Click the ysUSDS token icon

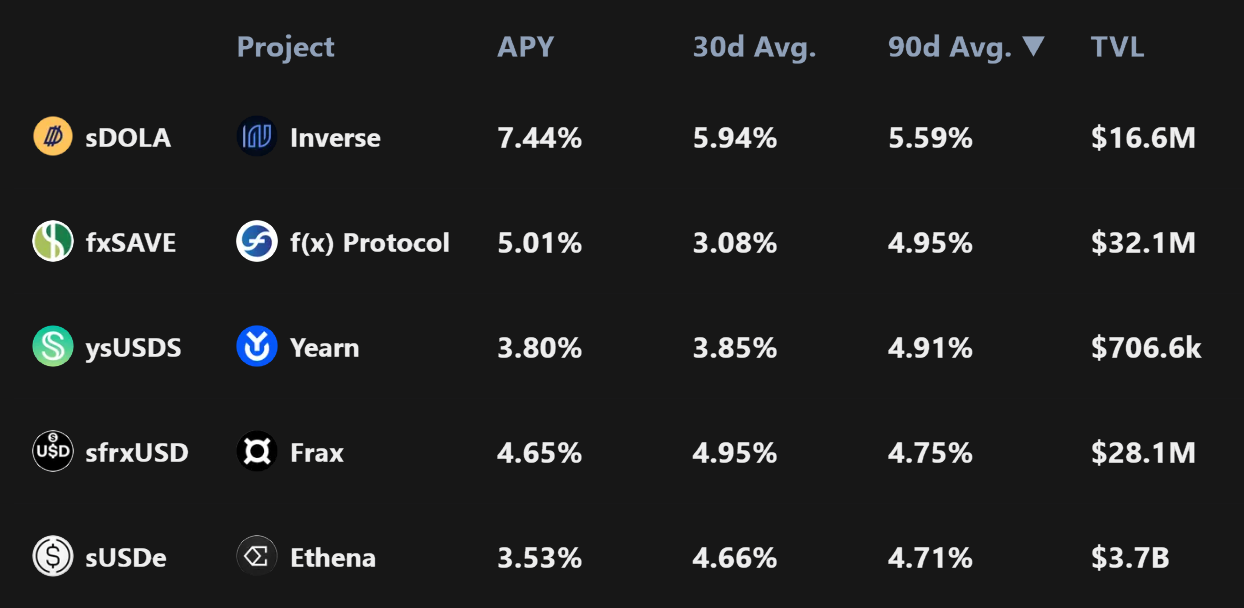point(53,347)
